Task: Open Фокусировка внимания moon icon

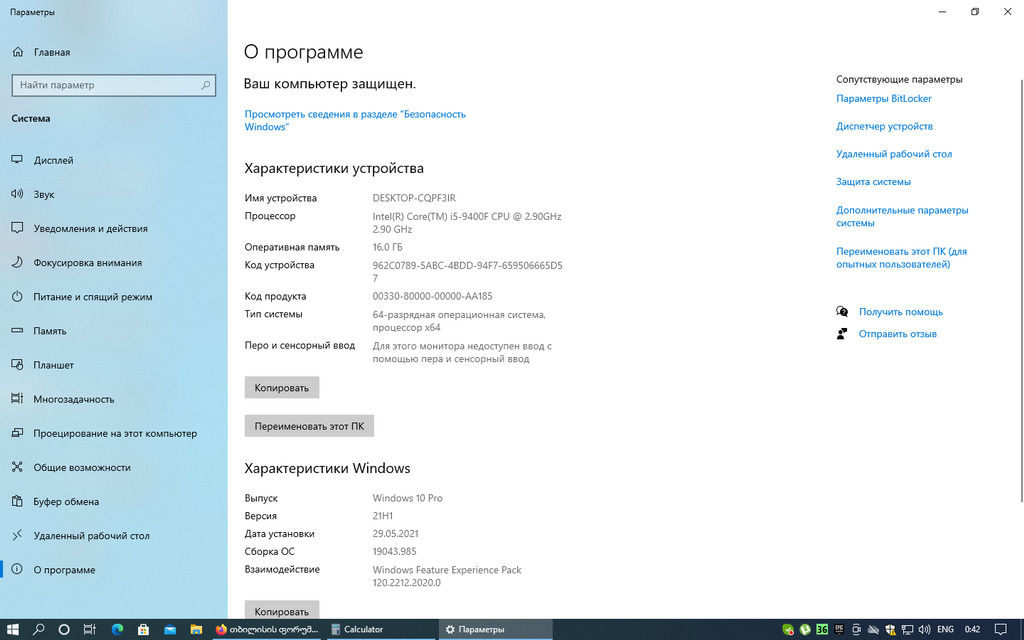Action: [18, 263]
